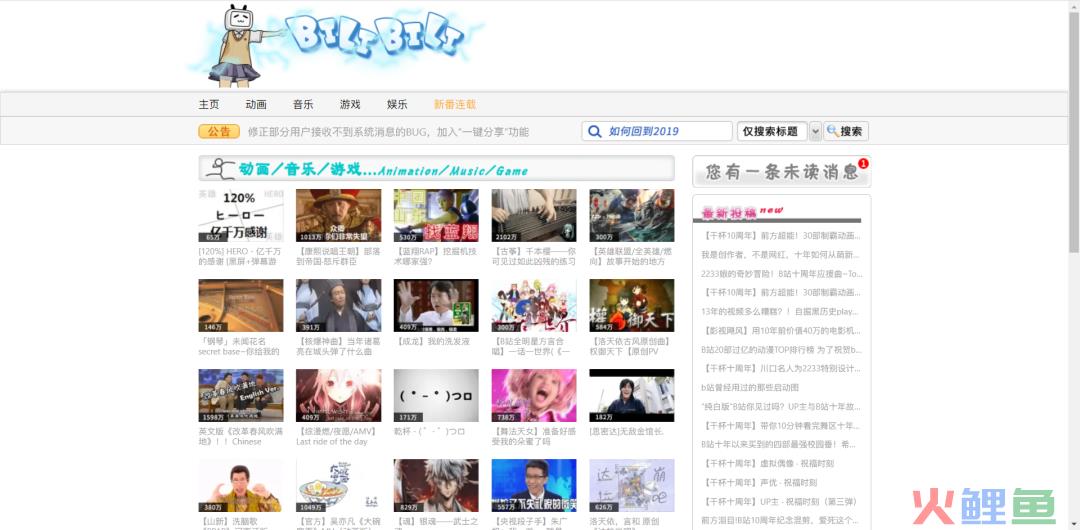Viewport: 1080px width, 530px height.
Task: Click the BiliBili logo banner
Action: [x=336, y=45]
